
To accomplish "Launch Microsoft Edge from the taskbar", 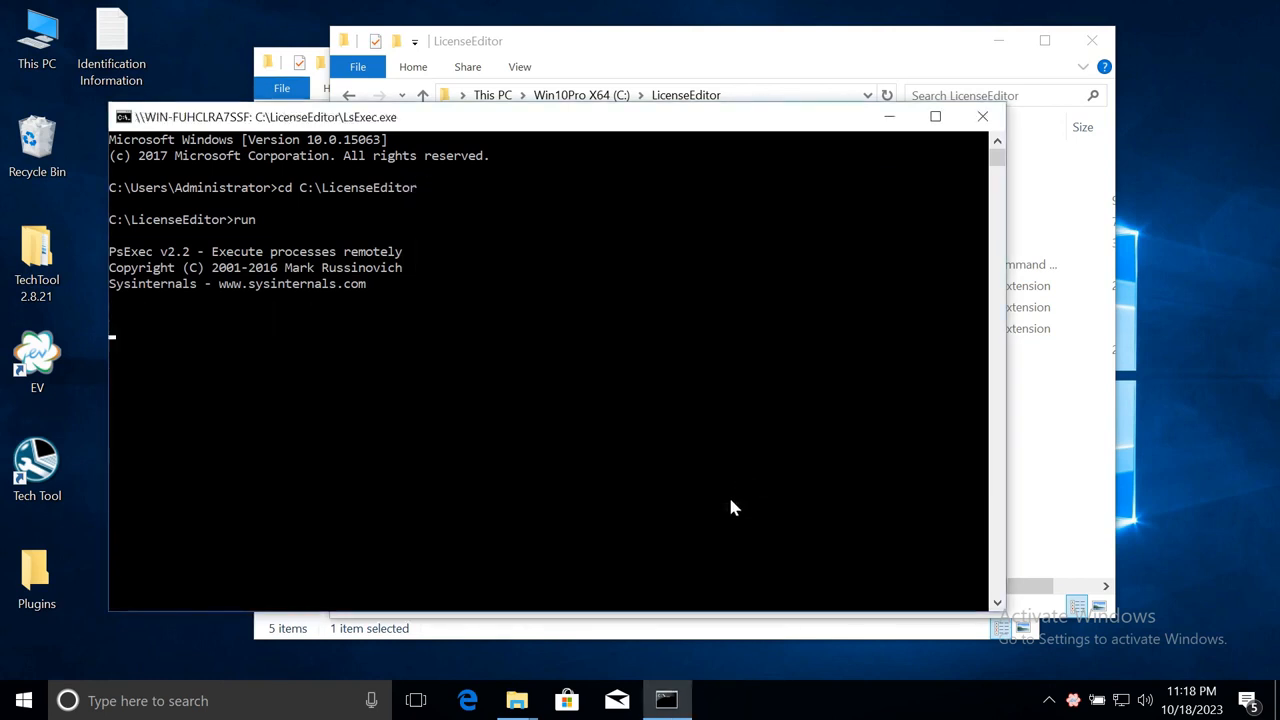I will [467, 700].
